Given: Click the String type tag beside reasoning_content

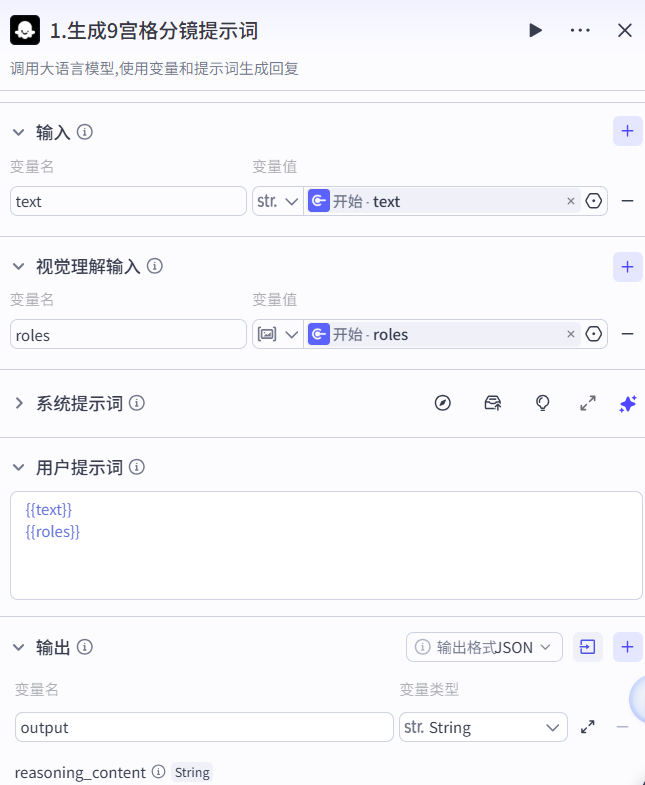Looking at the screenshot, I should pyautogui.click(x=192, y=772).
